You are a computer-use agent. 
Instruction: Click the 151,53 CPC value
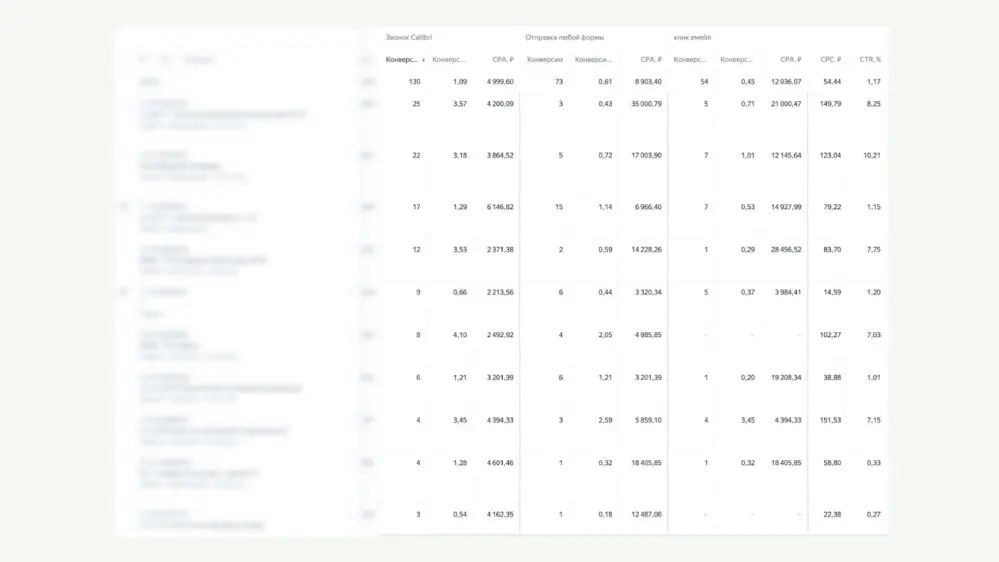click(830, 421)
